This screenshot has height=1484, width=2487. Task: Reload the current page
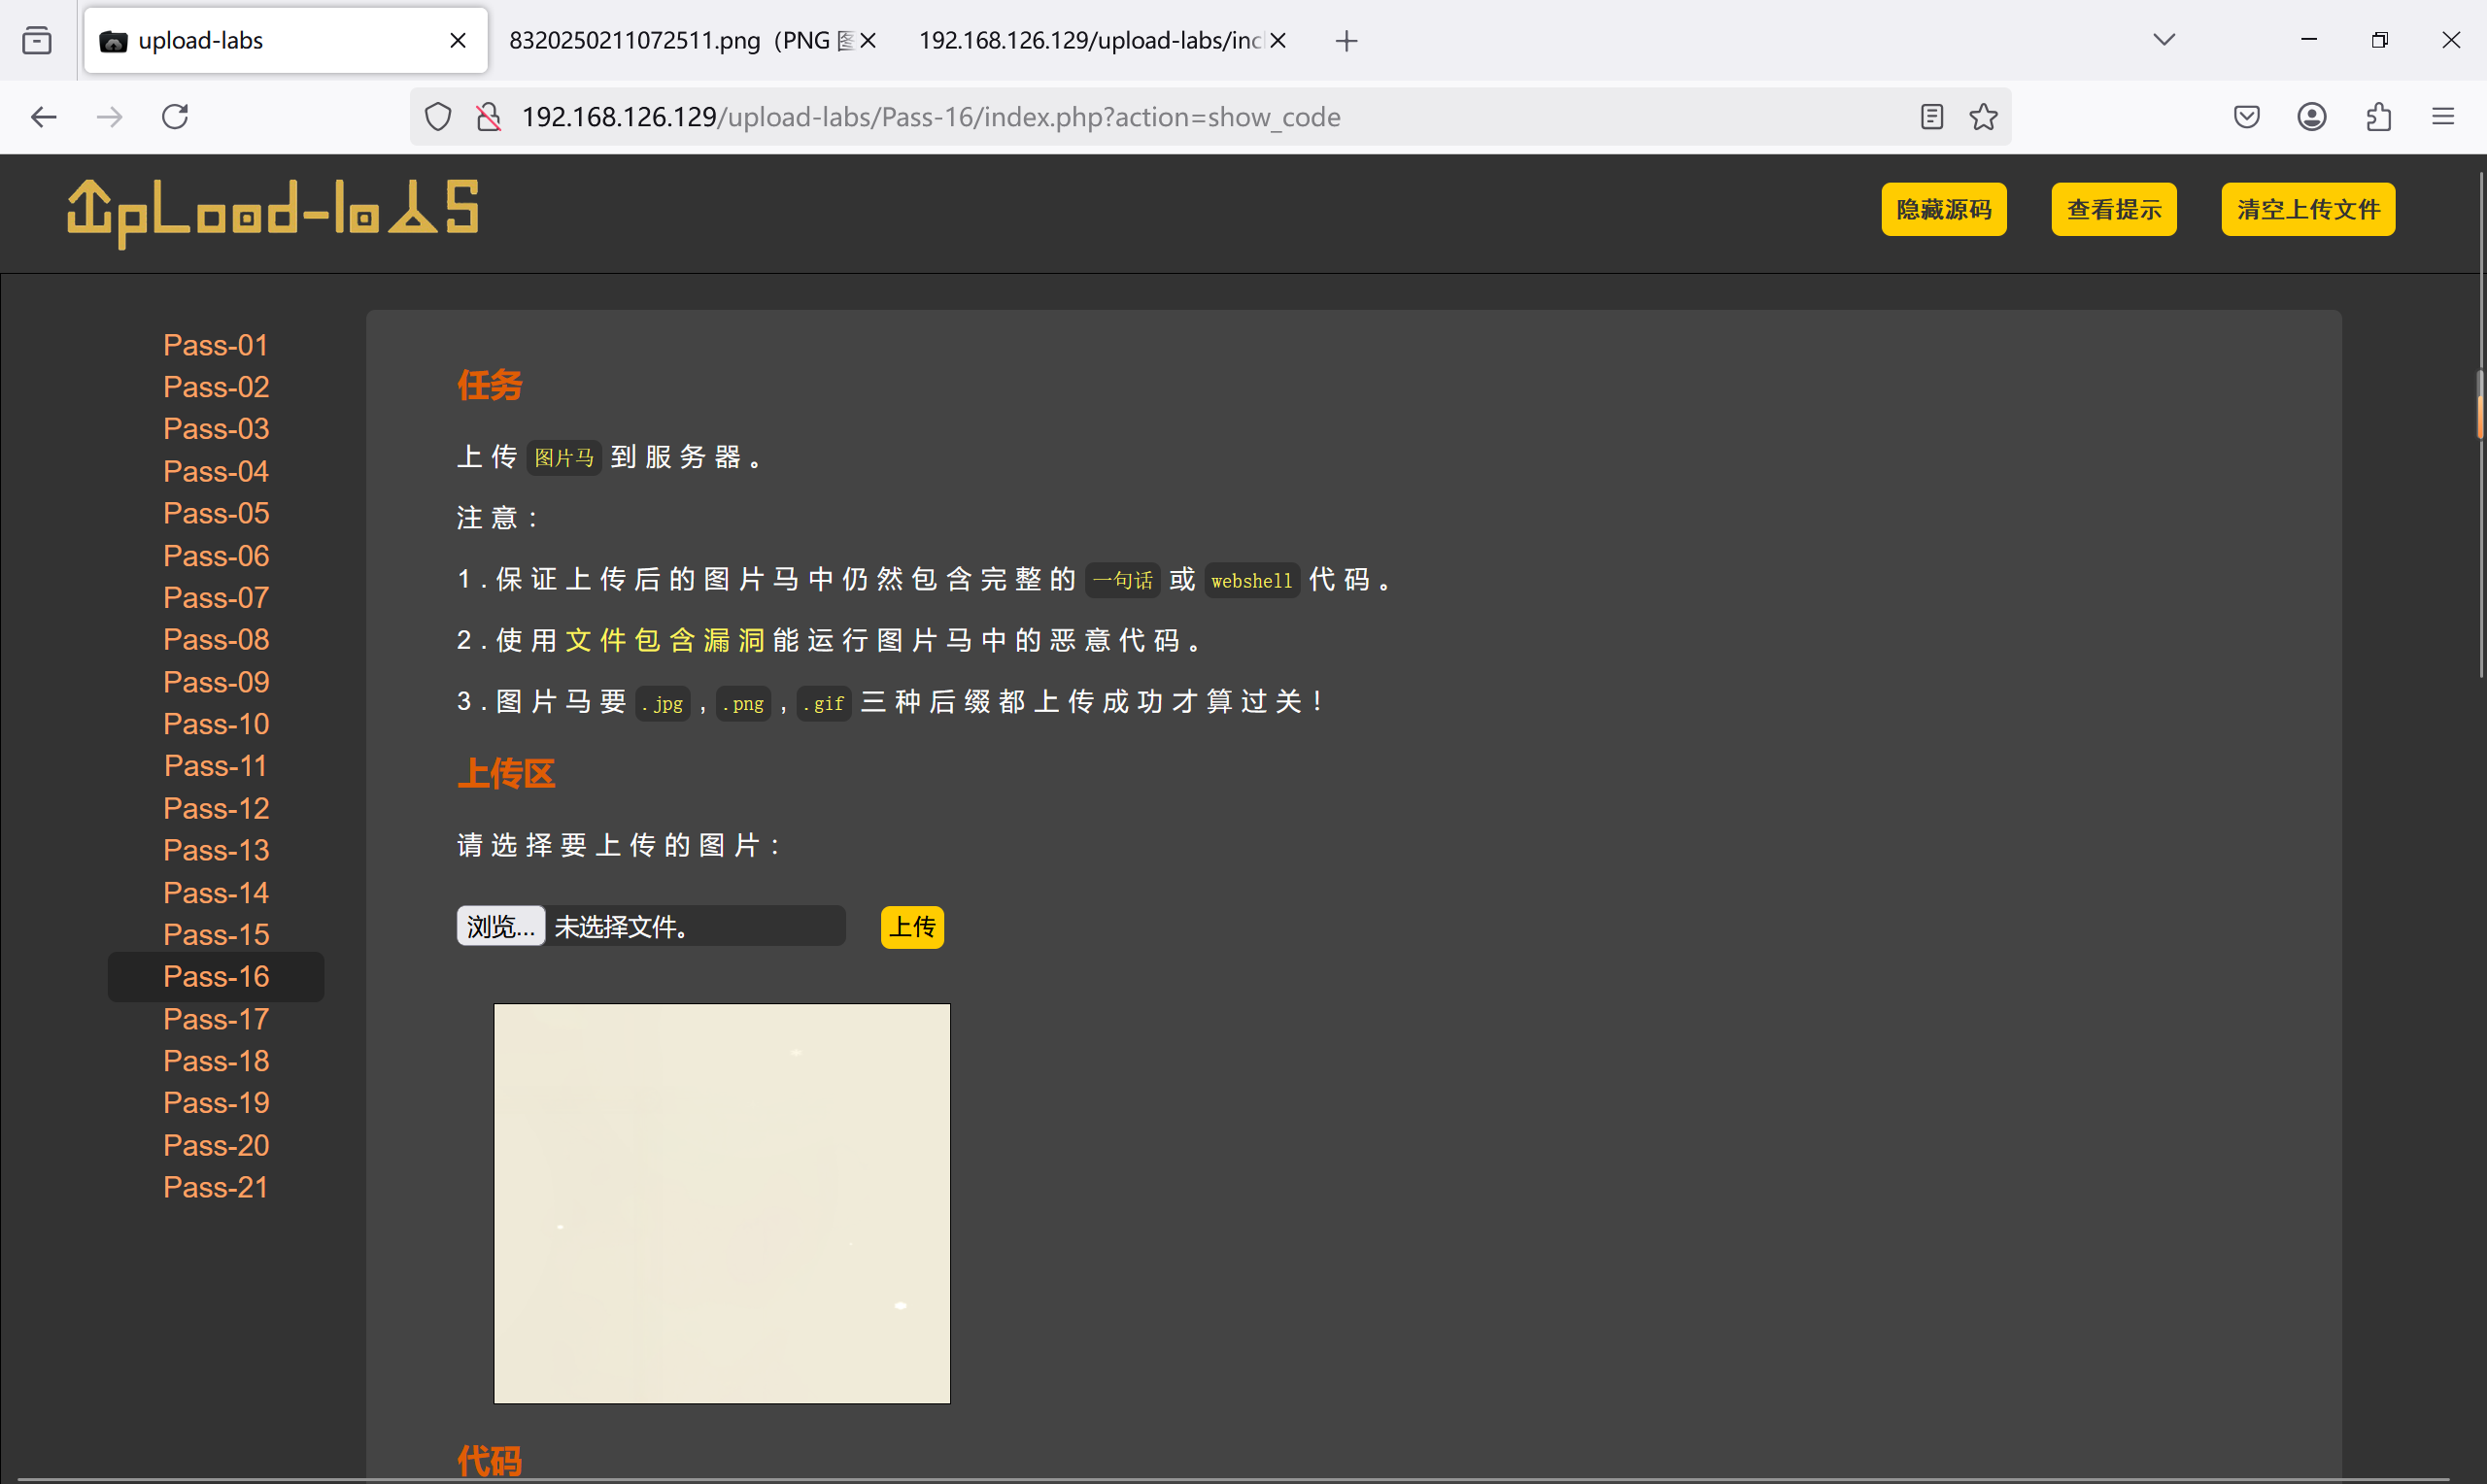click(x=175, y=117)
